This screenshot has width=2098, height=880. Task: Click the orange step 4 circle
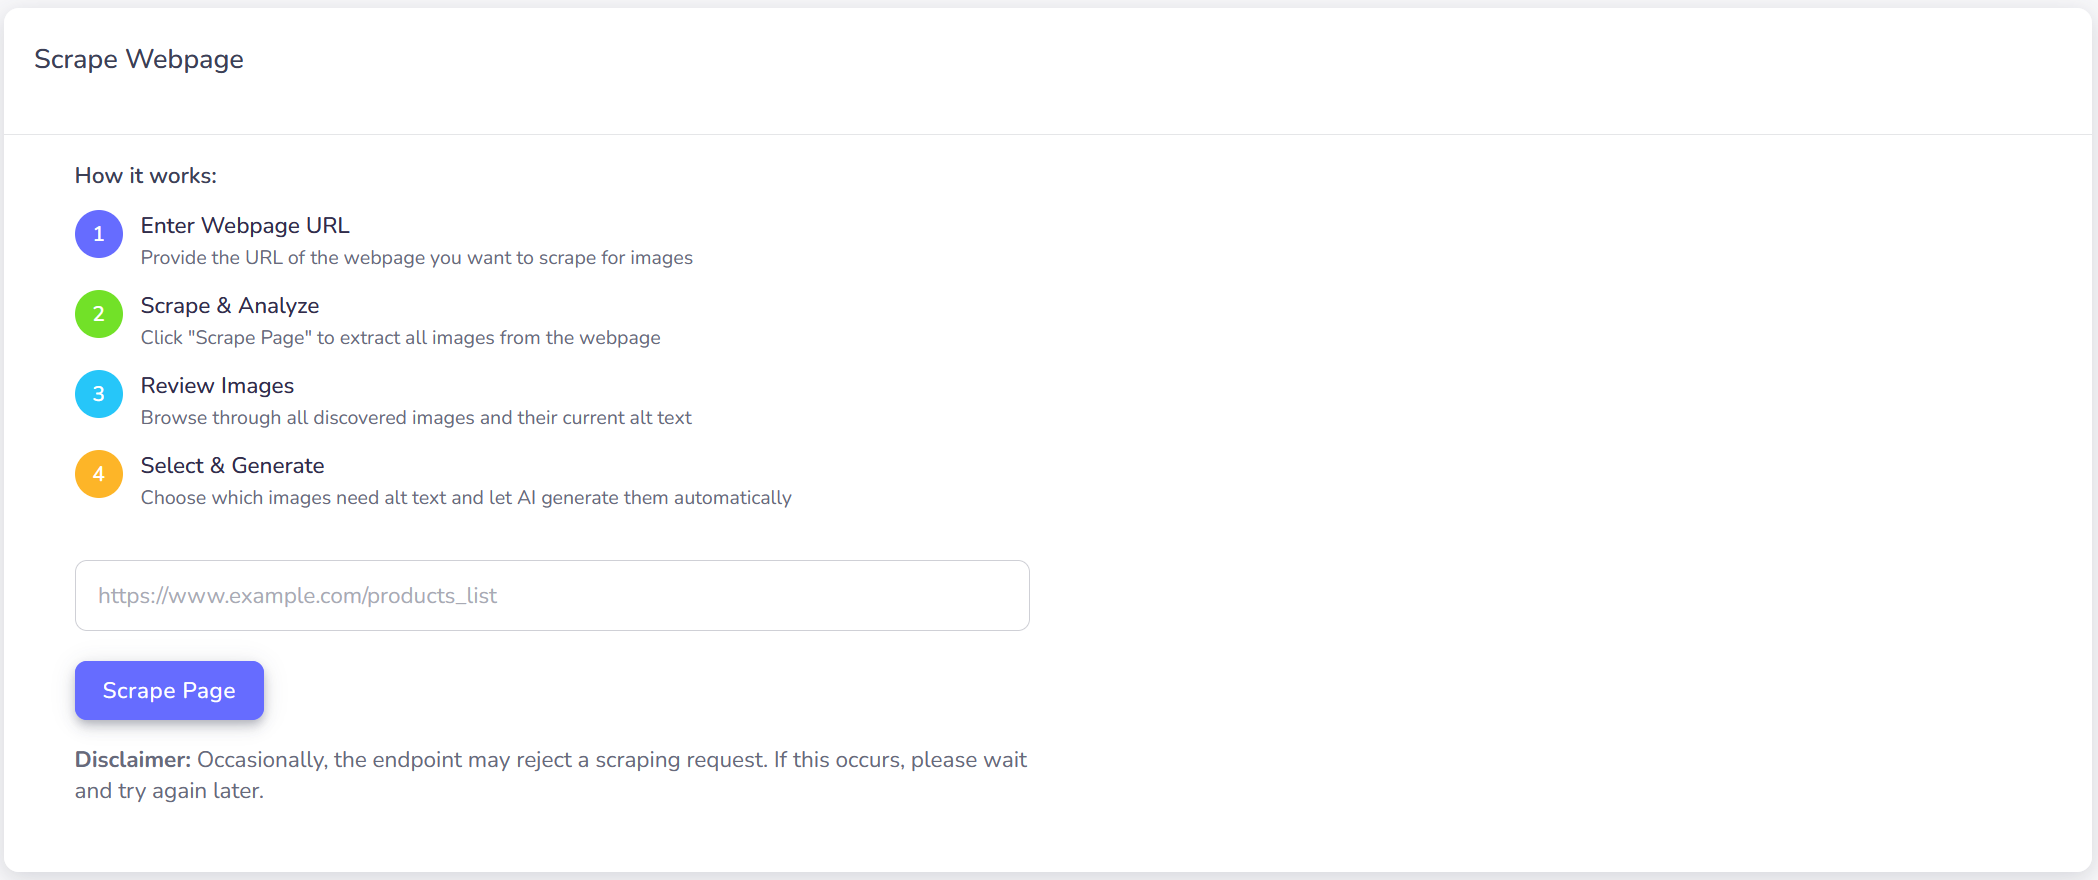tap(98, 474)
